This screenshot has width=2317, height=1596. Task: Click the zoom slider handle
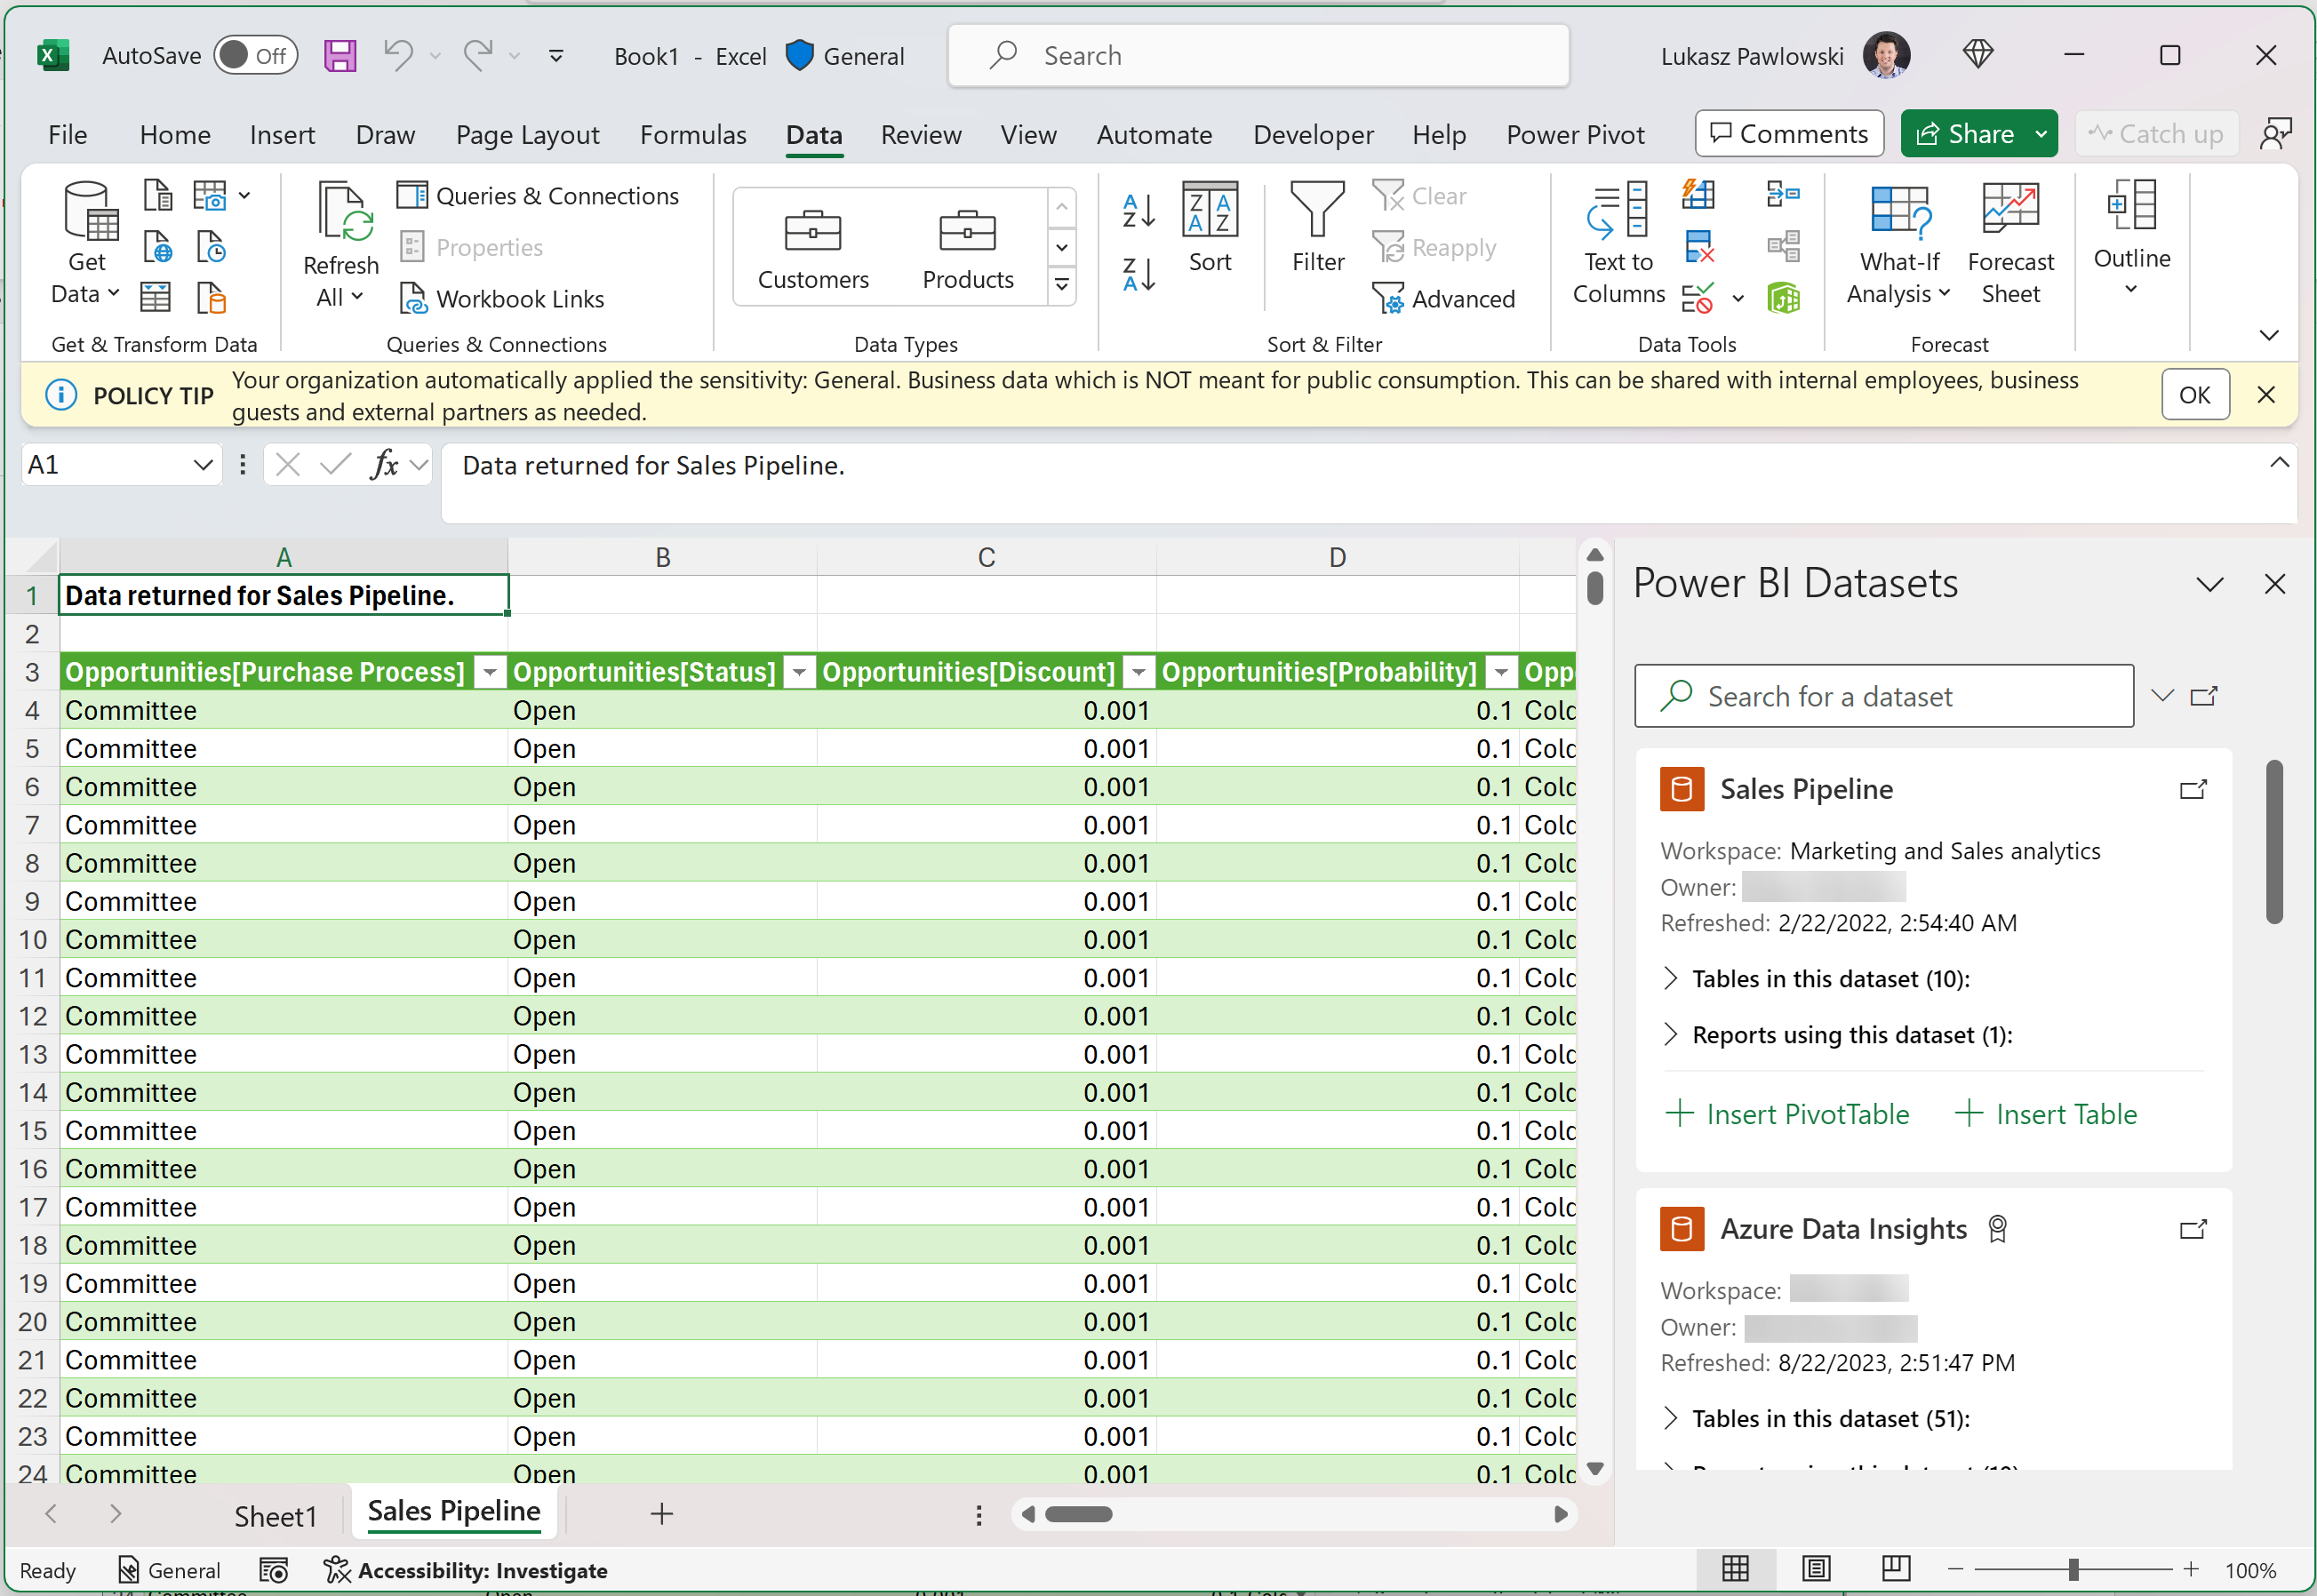click(2073, 1570)
